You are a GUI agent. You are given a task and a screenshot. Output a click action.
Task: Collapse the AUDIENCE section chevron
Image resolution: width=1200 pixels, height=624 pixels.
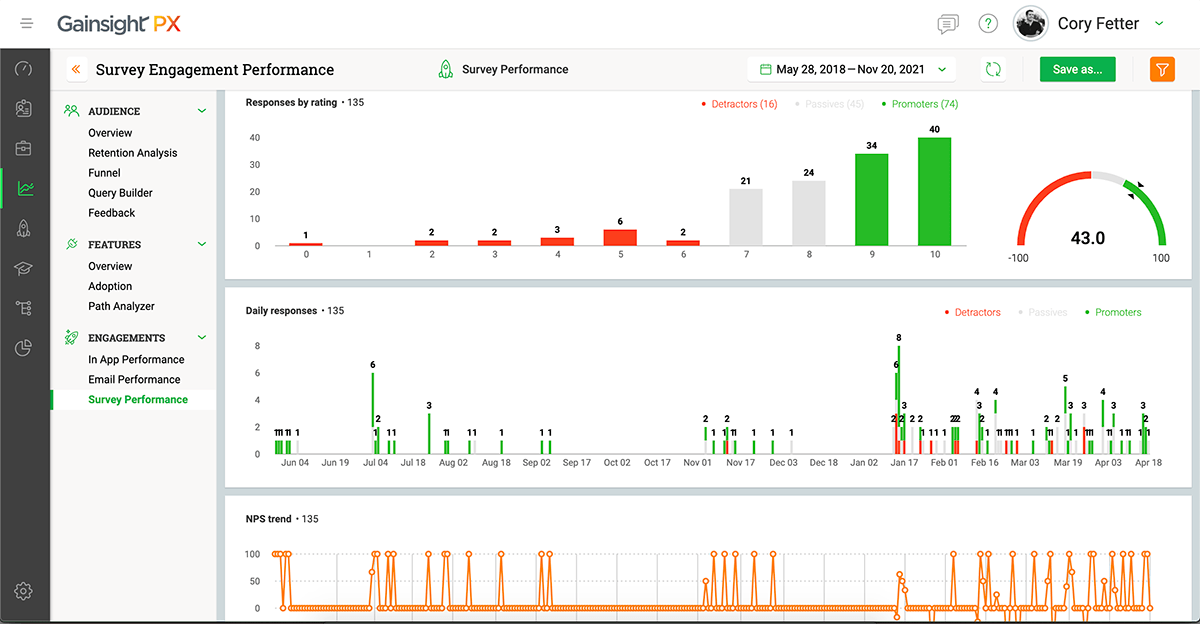tap(201, 110)
